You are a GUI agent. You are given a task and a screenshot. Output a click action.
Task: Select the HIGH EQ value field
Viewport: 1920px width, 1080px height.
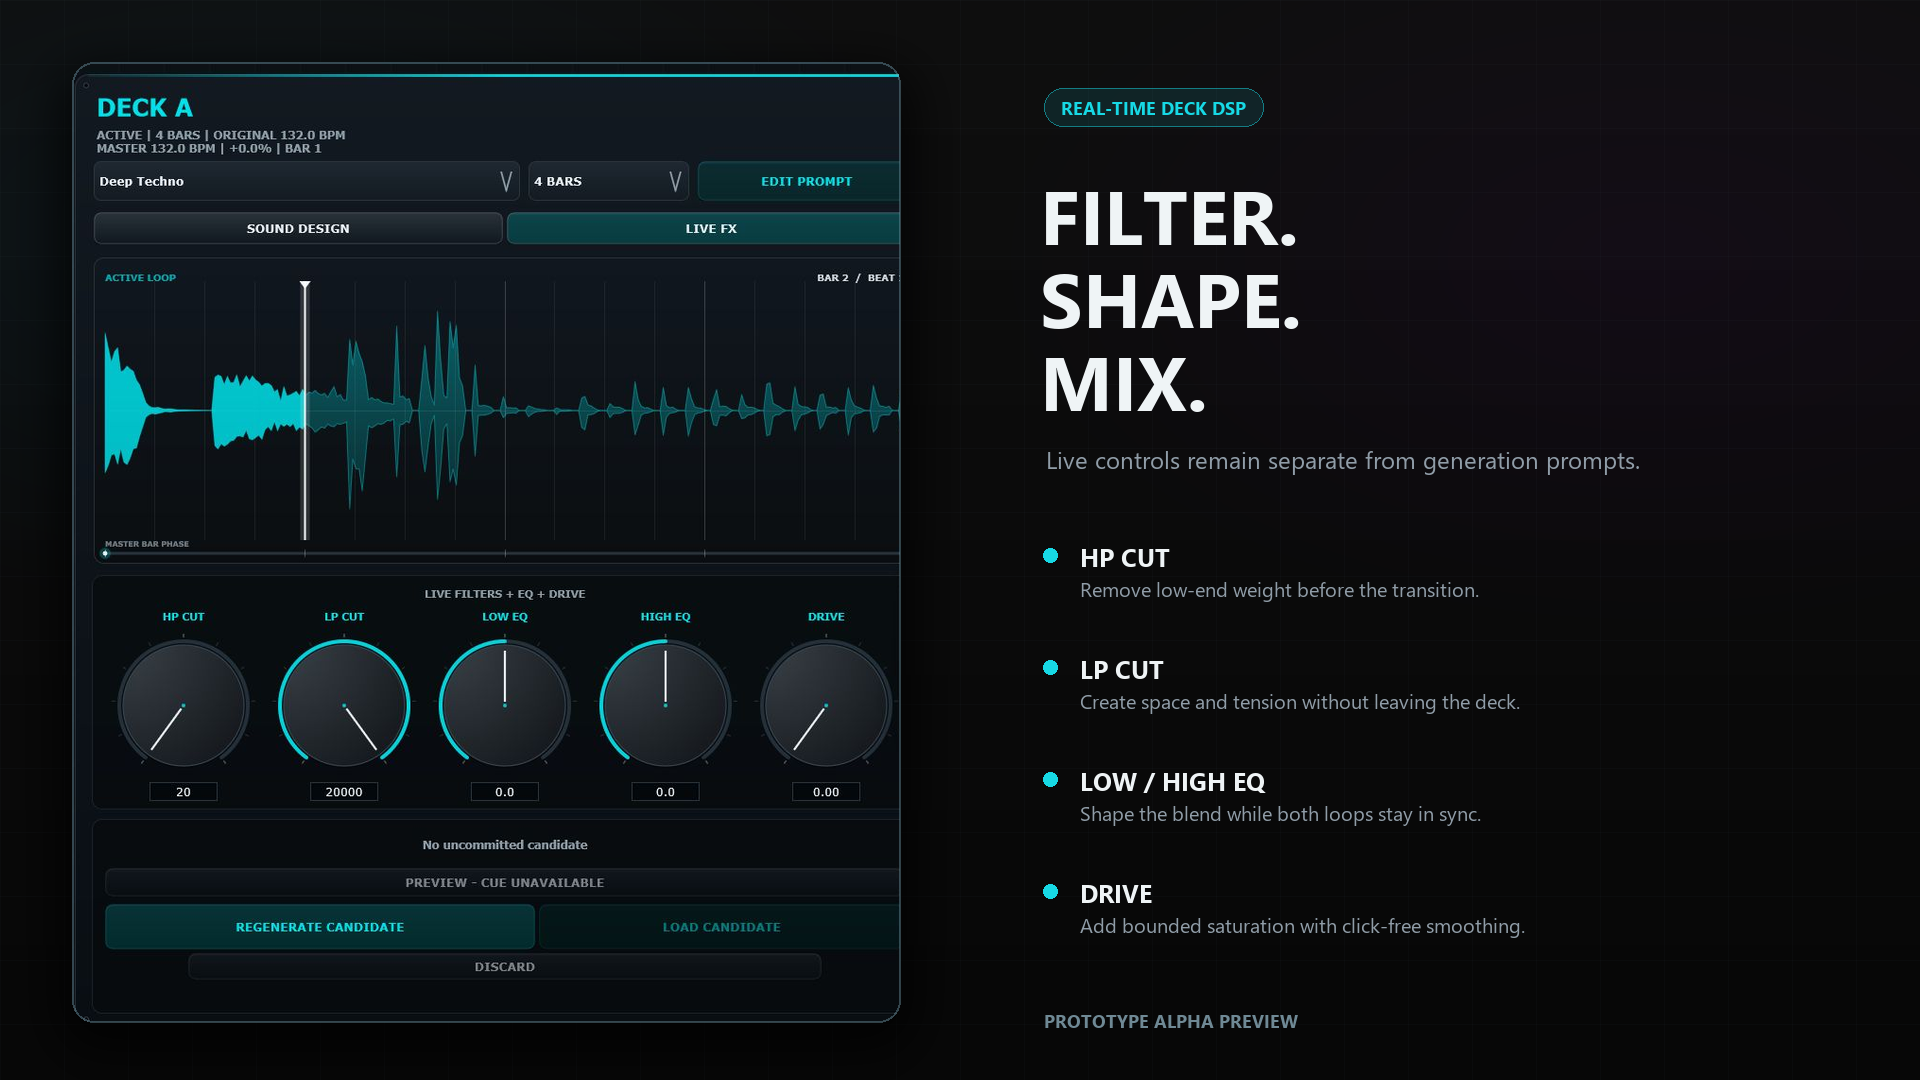pos(665,791)
